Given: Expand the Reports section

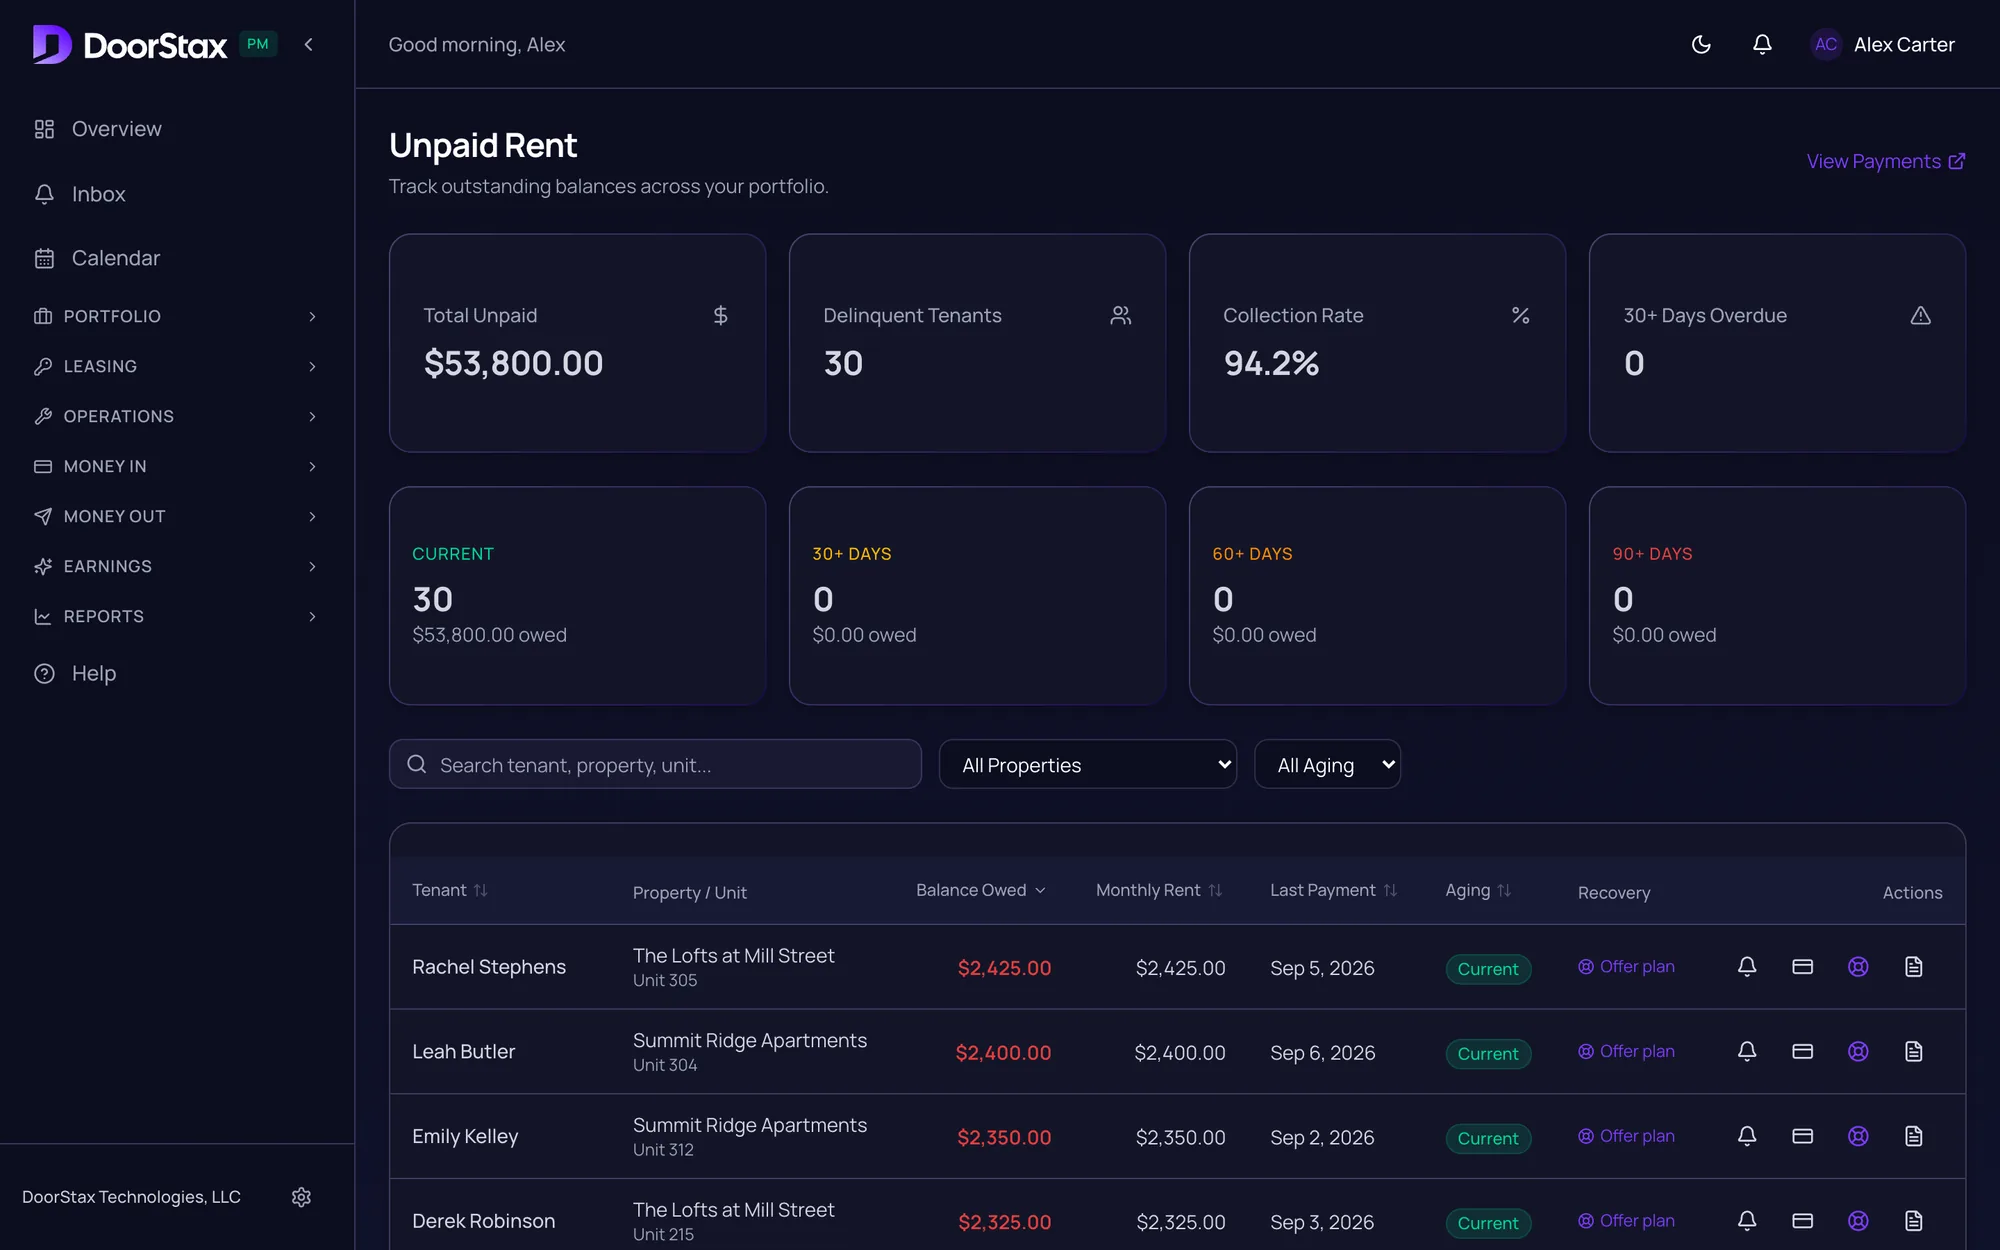Looking at the screenshot, I should pyautogui.click(x=177, y=616).
